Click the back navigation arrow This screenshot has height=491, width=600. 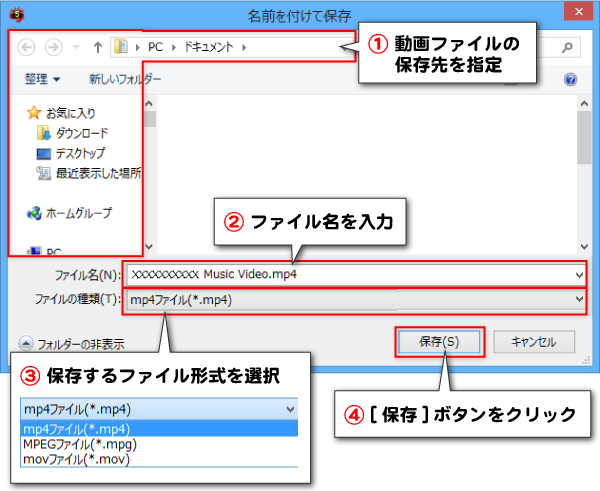click(x=27, y=47)
